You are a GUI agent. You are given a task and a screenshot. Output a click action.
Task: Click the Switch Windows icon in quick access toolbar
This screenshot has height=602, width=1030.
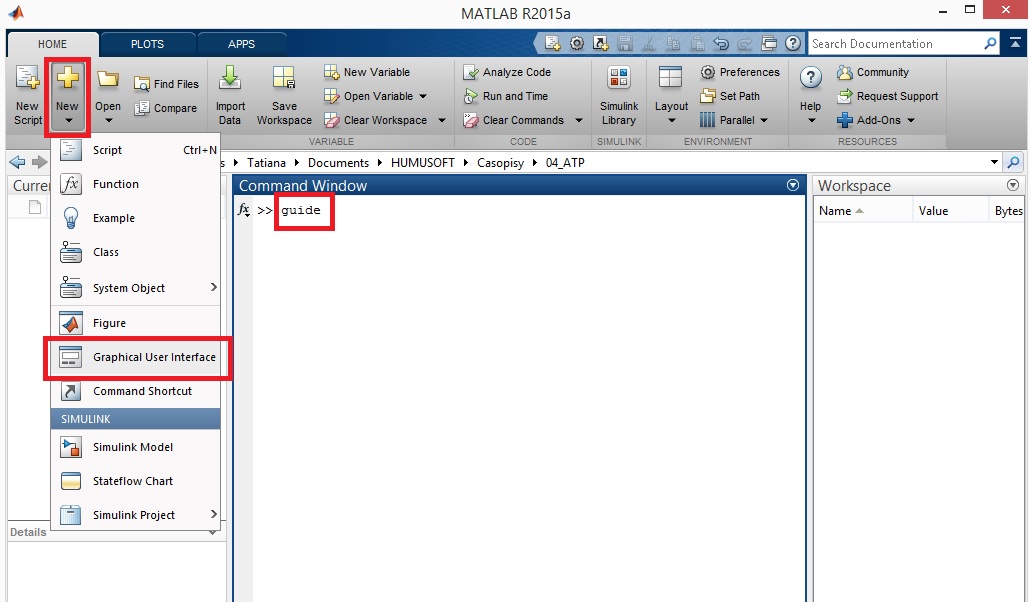(x=769, y=44)
